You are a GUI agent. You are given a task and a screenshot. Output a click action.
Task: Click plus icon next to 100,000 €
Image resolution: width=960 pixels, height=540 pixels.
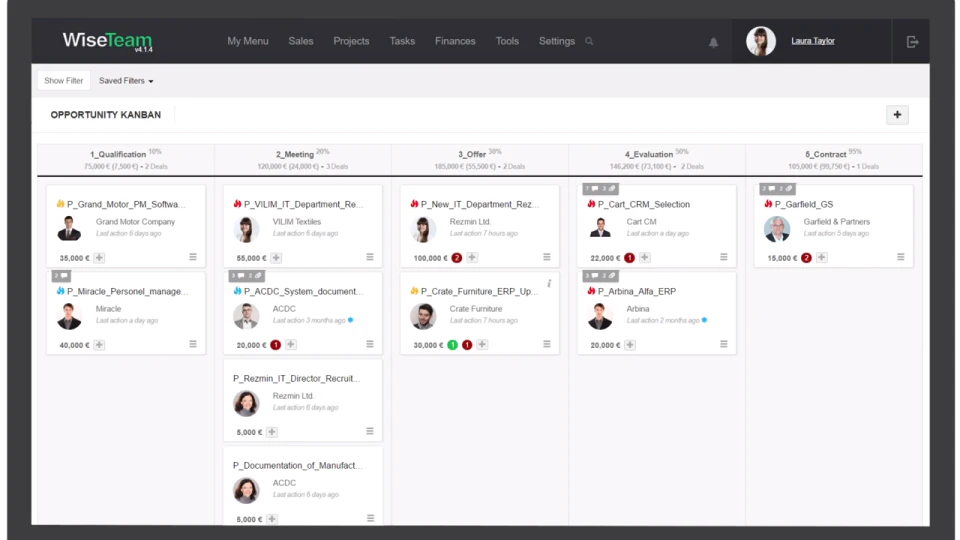pos(471,258)
